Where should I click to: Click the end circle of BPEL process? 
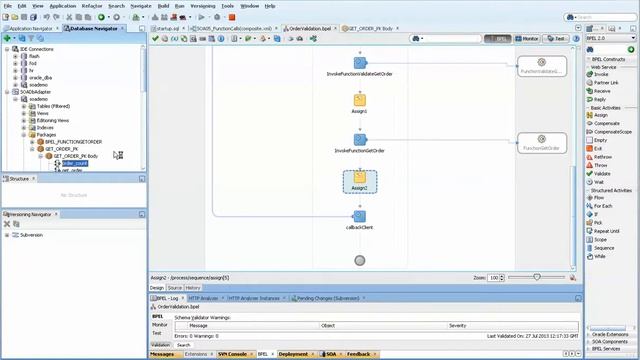[x=360, y=260]
